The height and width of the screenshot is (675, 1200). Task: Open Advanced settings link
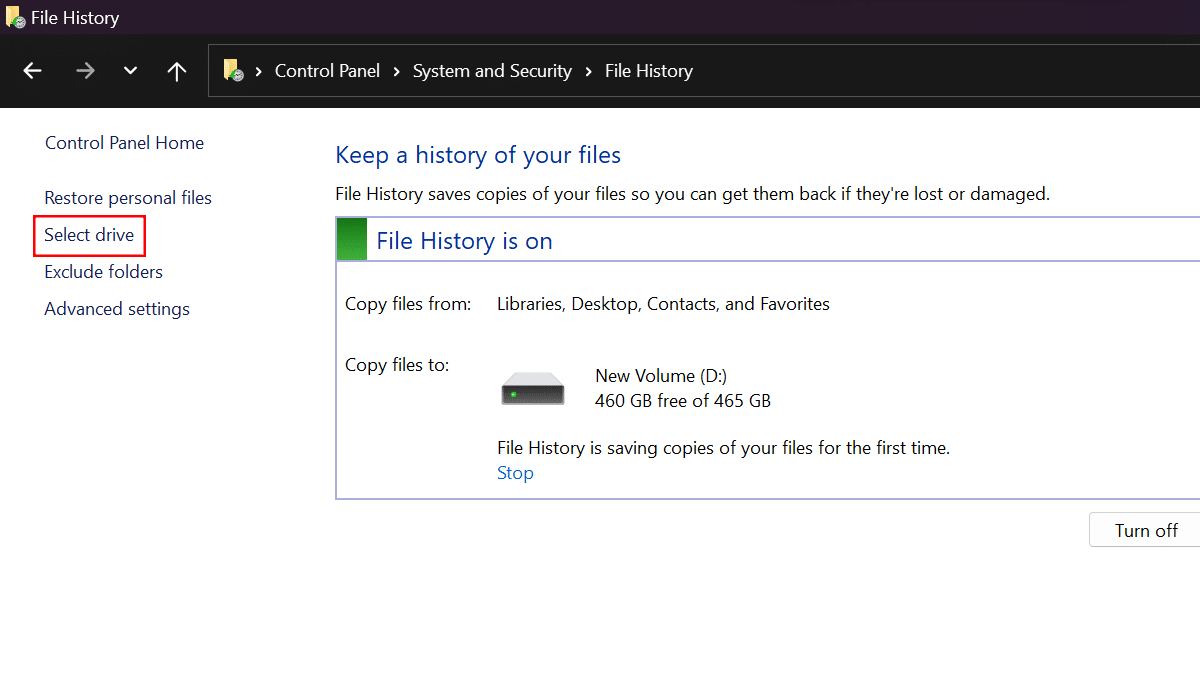117,309
